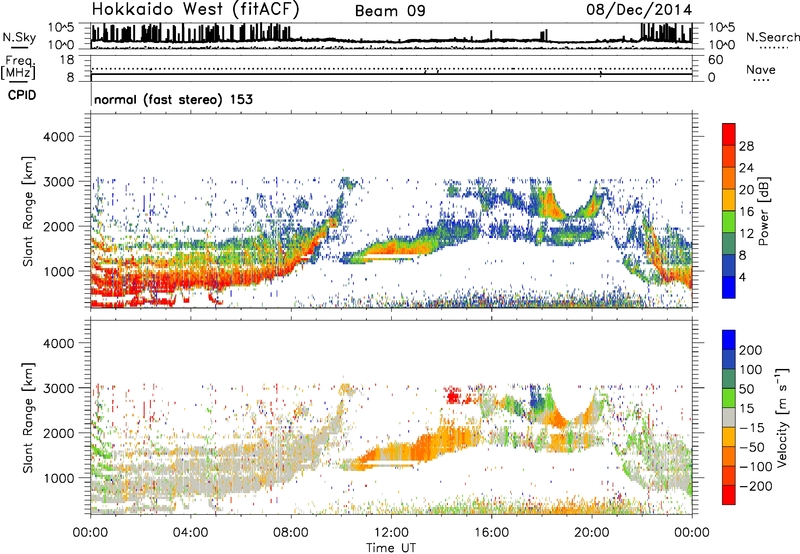This screenshot has height=554, width=800.
Task: Click the '20' power colorbar value
Action: click(746, 190)
